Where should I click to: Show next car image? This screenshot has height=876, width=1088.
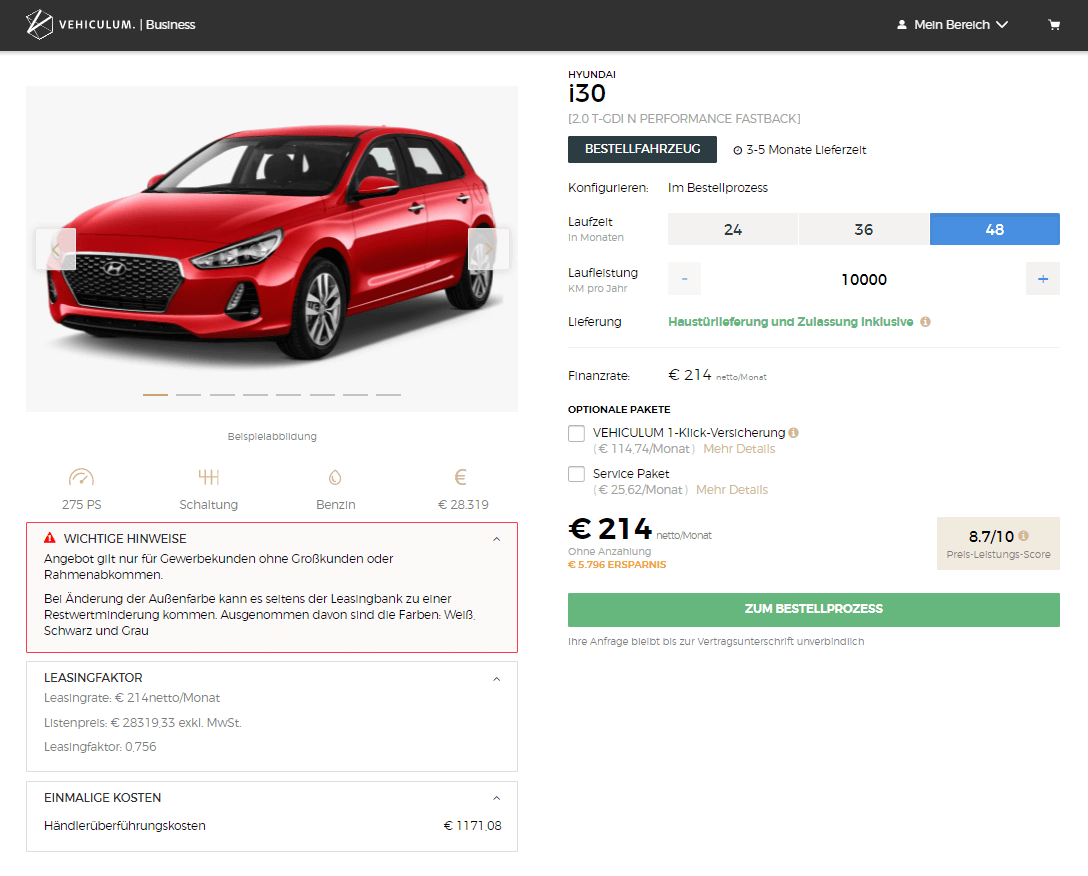tap(488, 249)
